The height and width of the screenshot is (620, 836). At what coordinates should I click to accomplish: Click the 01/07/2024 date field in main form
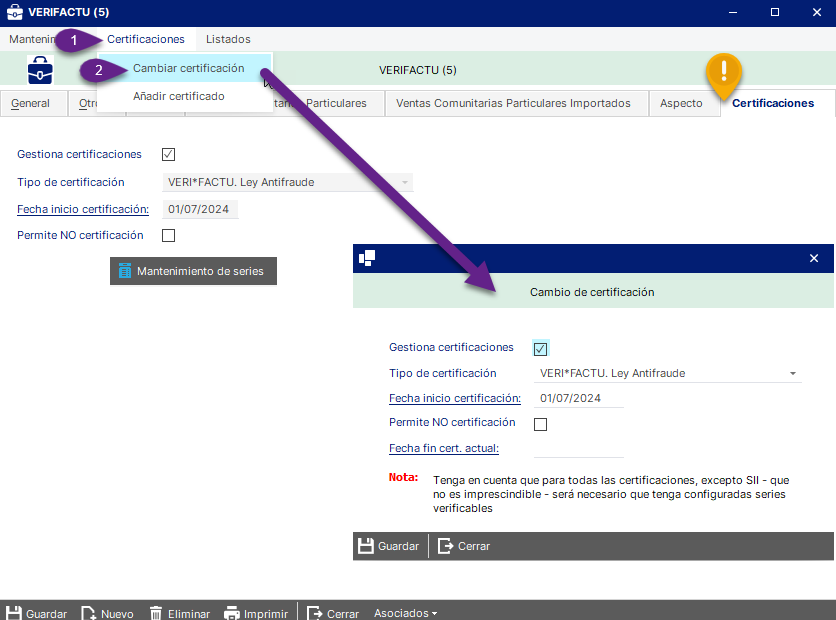point(200,210)
